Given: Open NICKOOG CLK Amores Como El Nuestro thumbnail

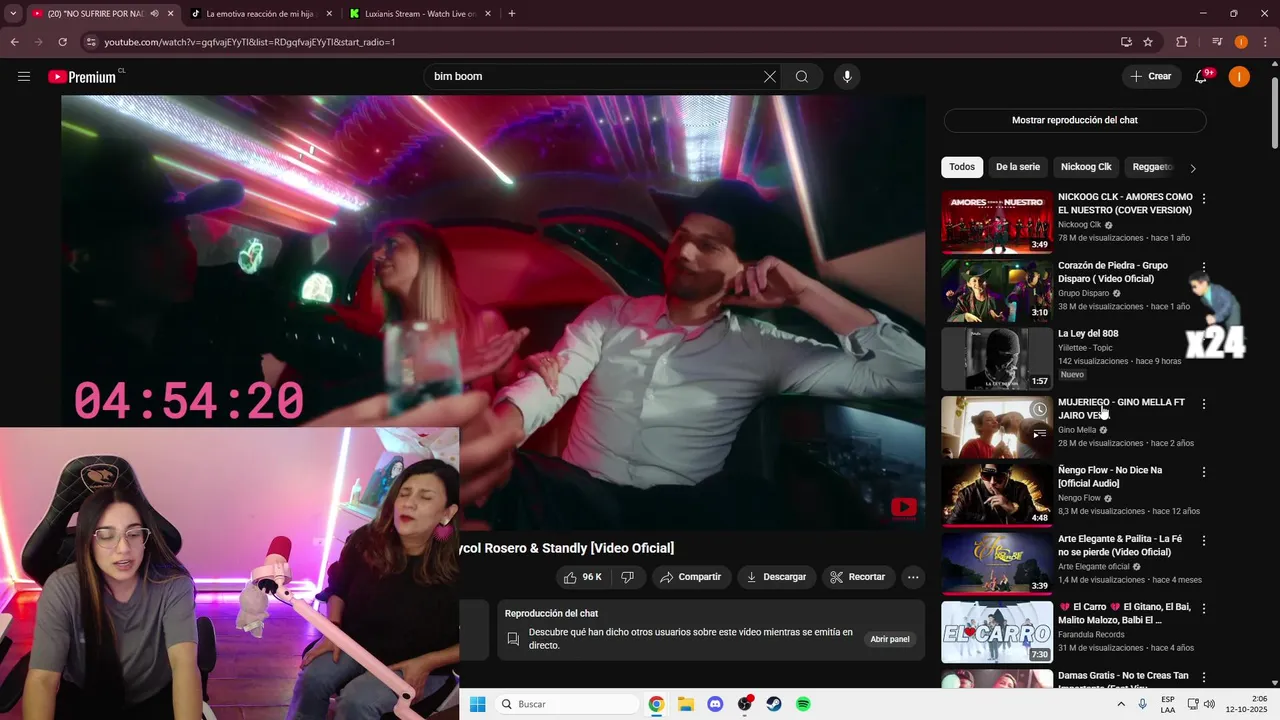Looking at the screenshot, I should [997, 222].
